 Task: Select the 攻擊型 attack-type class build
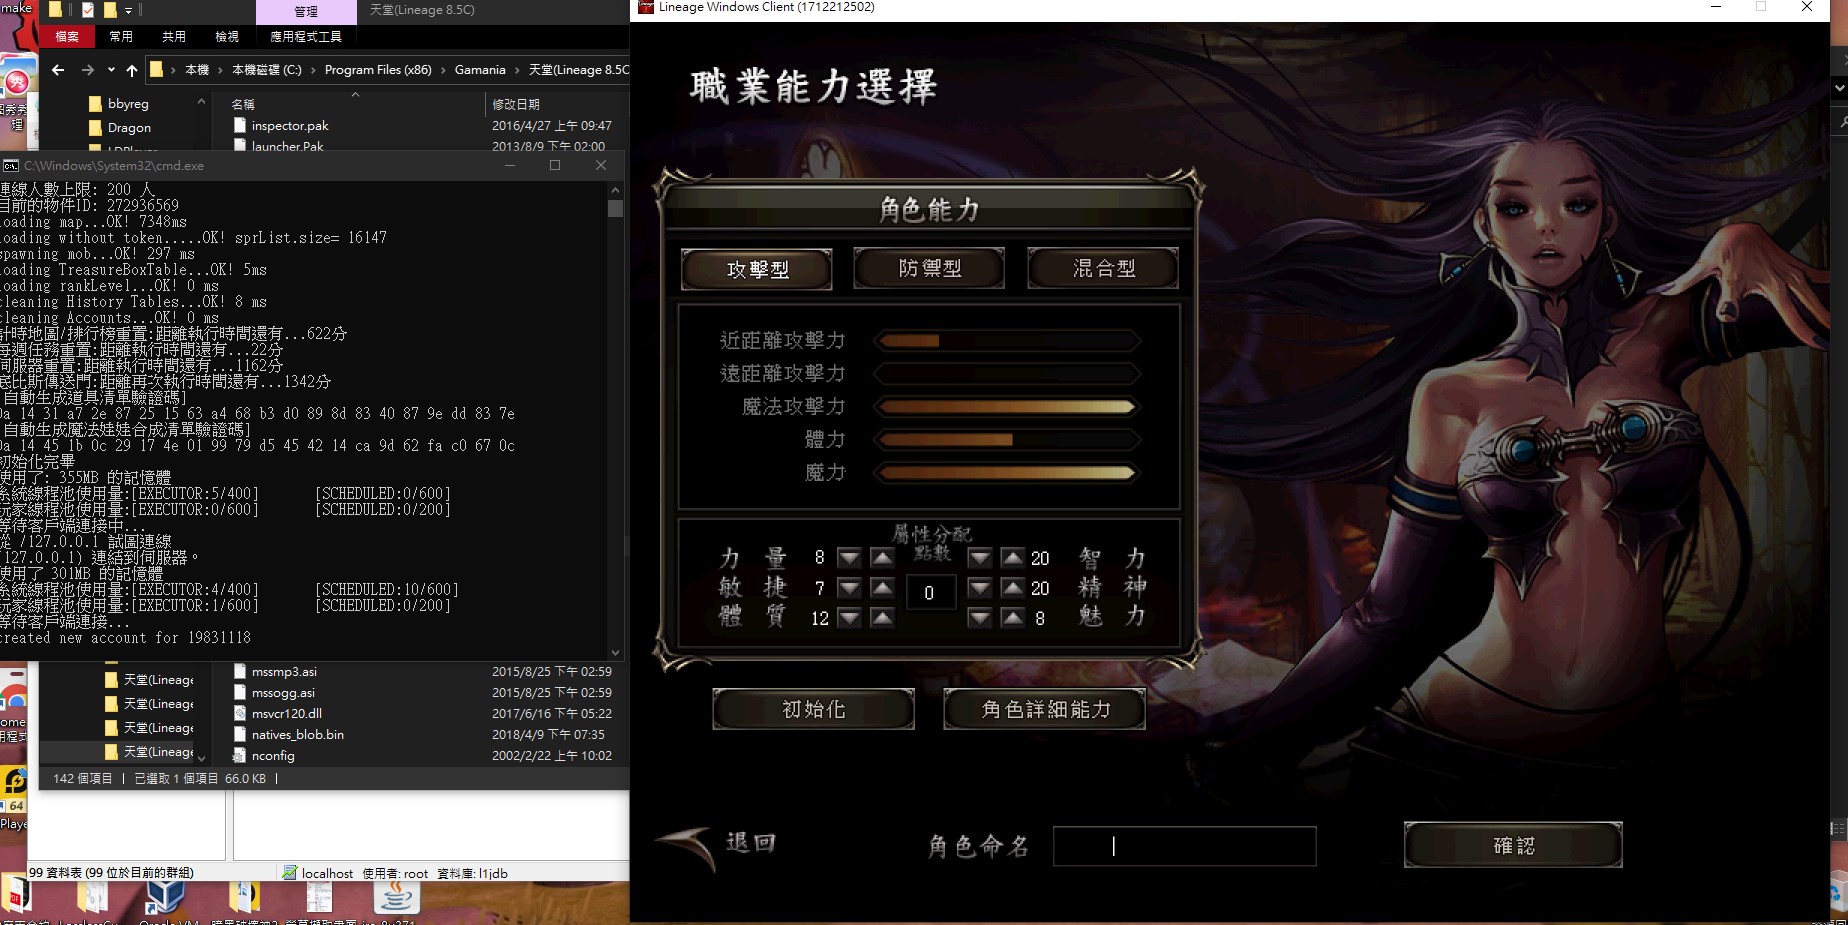click(x=757, y=269)
